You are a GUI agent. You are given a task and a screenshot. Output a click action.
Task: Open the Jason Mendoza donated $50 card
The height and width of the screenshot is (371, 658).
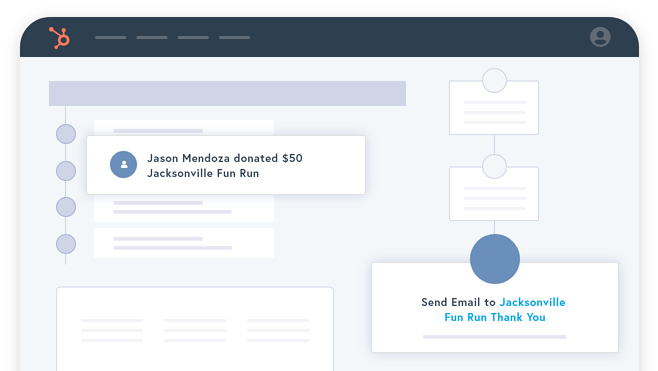226,165
